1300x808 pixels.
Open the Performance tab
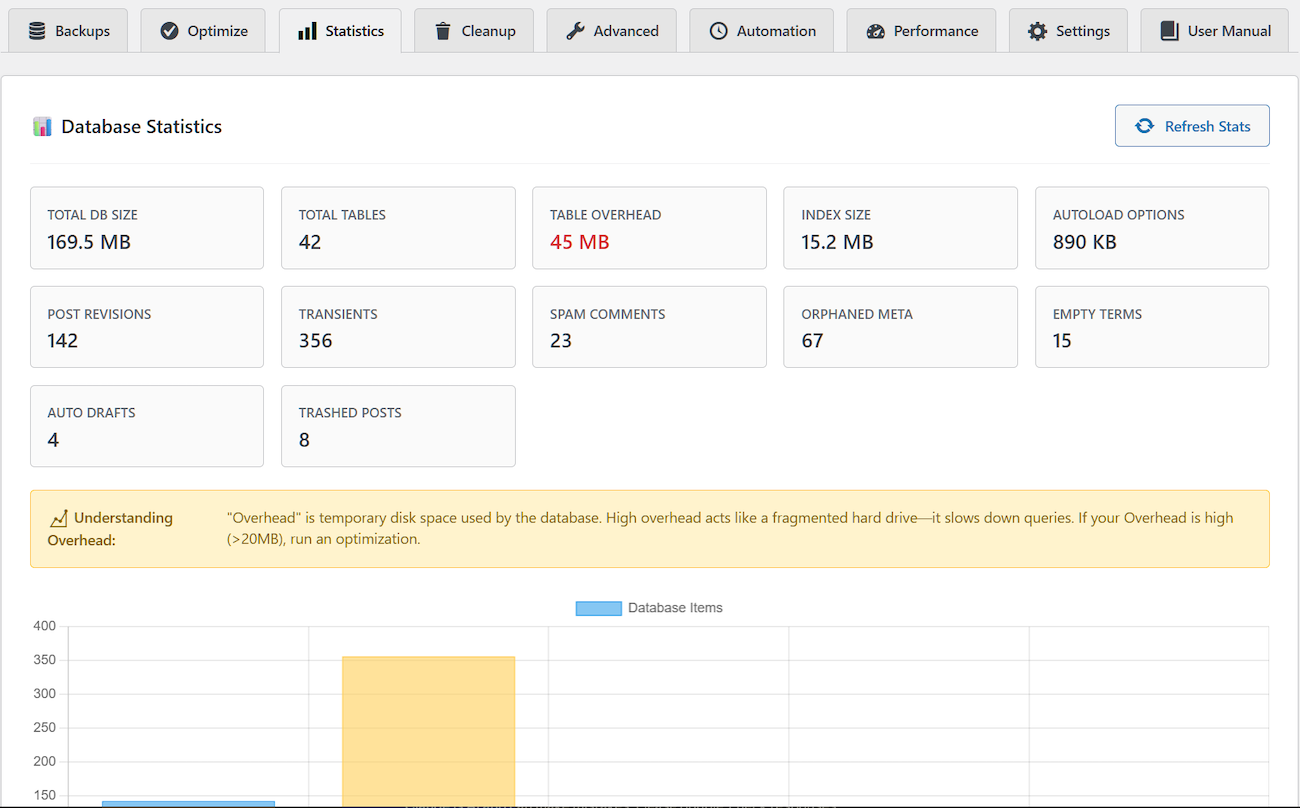tap(921, 31)
